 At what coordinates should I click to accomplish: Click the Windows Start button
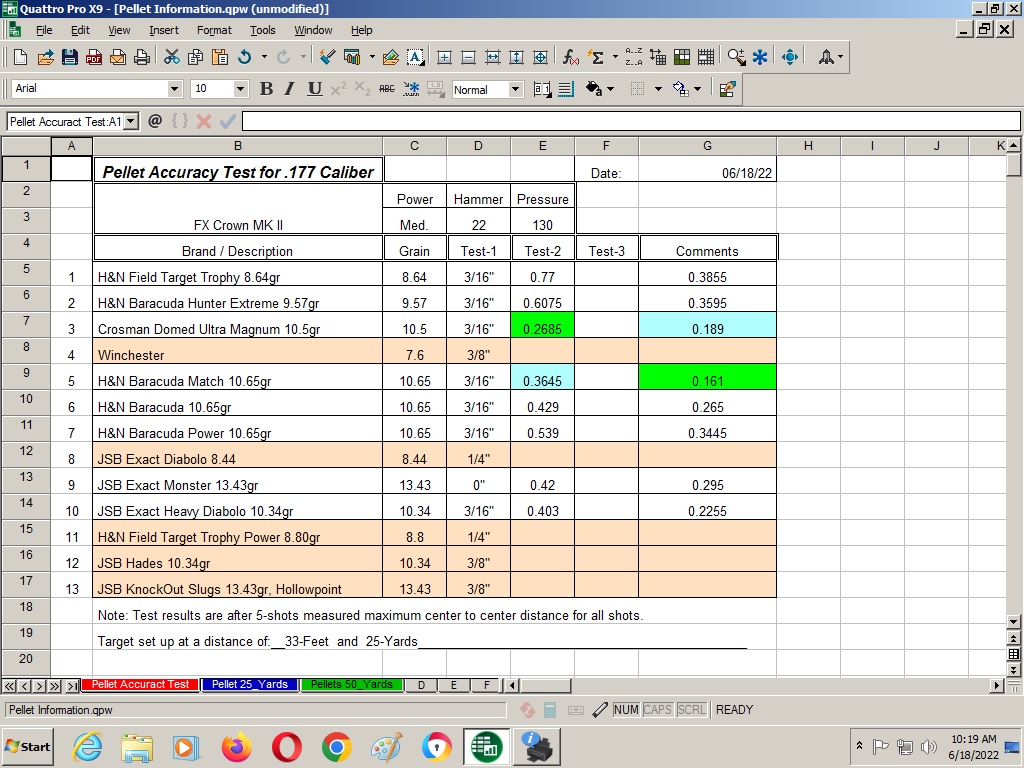point(28,747)
